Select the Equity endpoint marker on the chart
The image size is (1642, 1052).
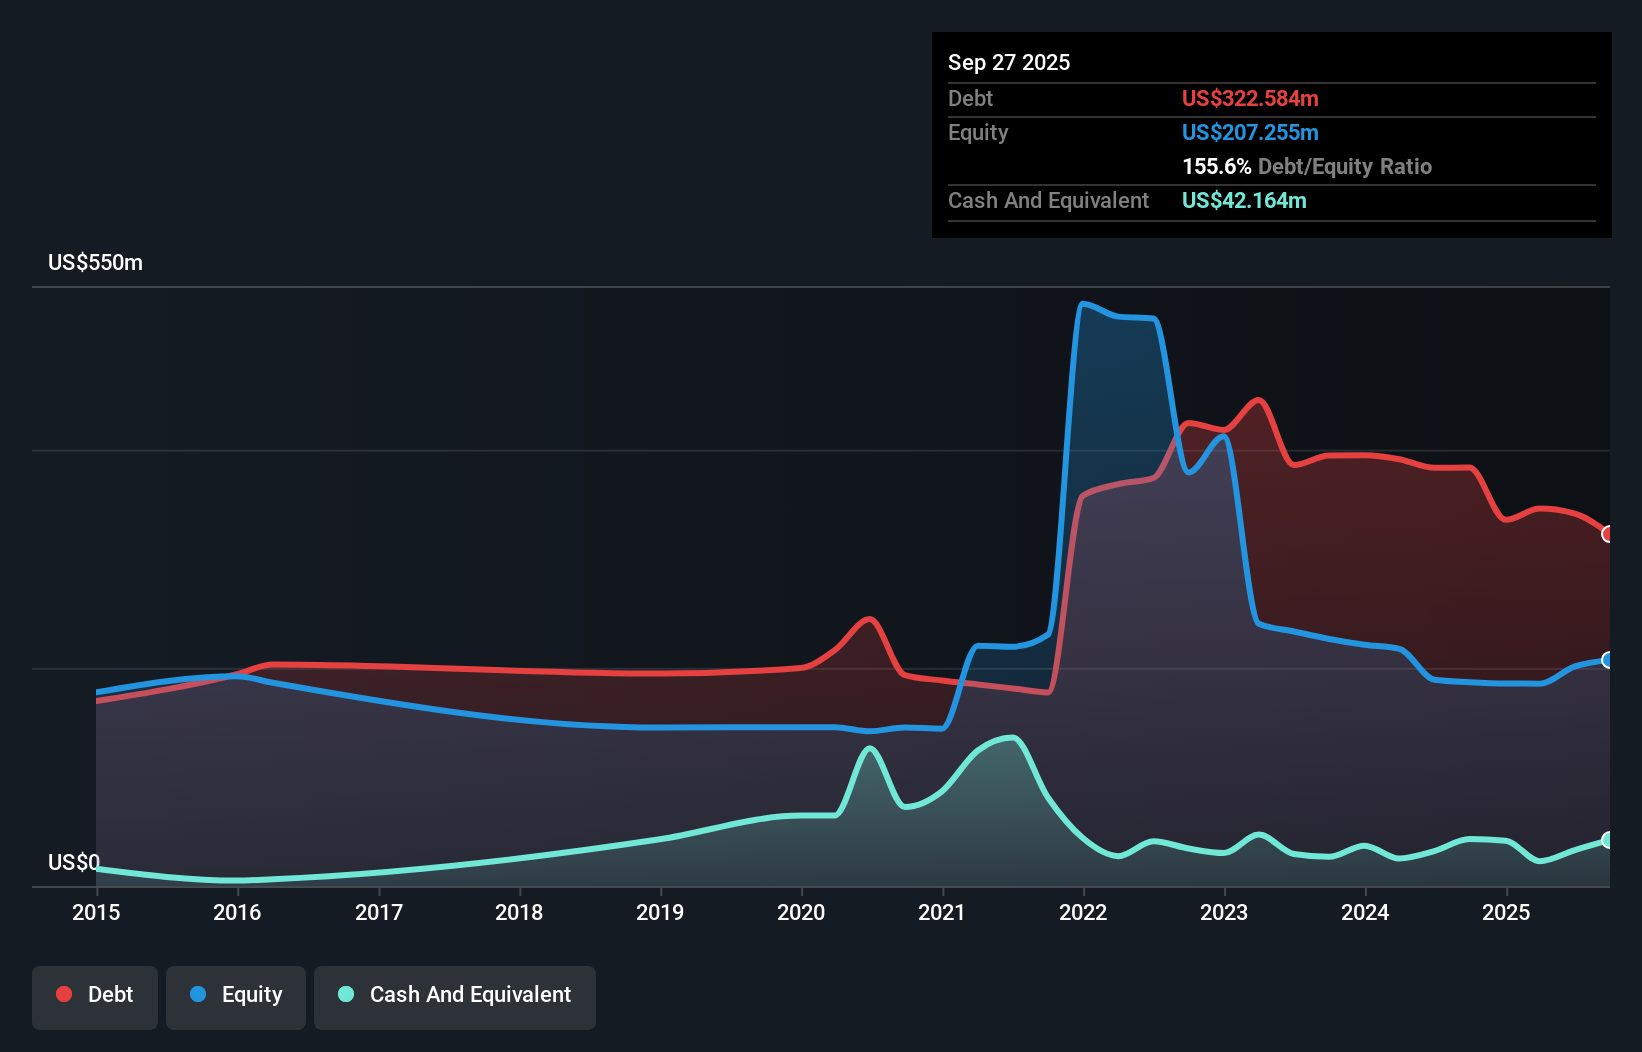point(1607,659)
